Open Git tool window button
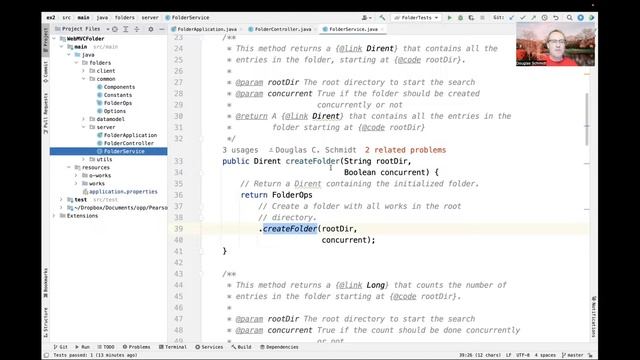Image resolution: width=640 pixels, height=360 pixels. point(61,347)
